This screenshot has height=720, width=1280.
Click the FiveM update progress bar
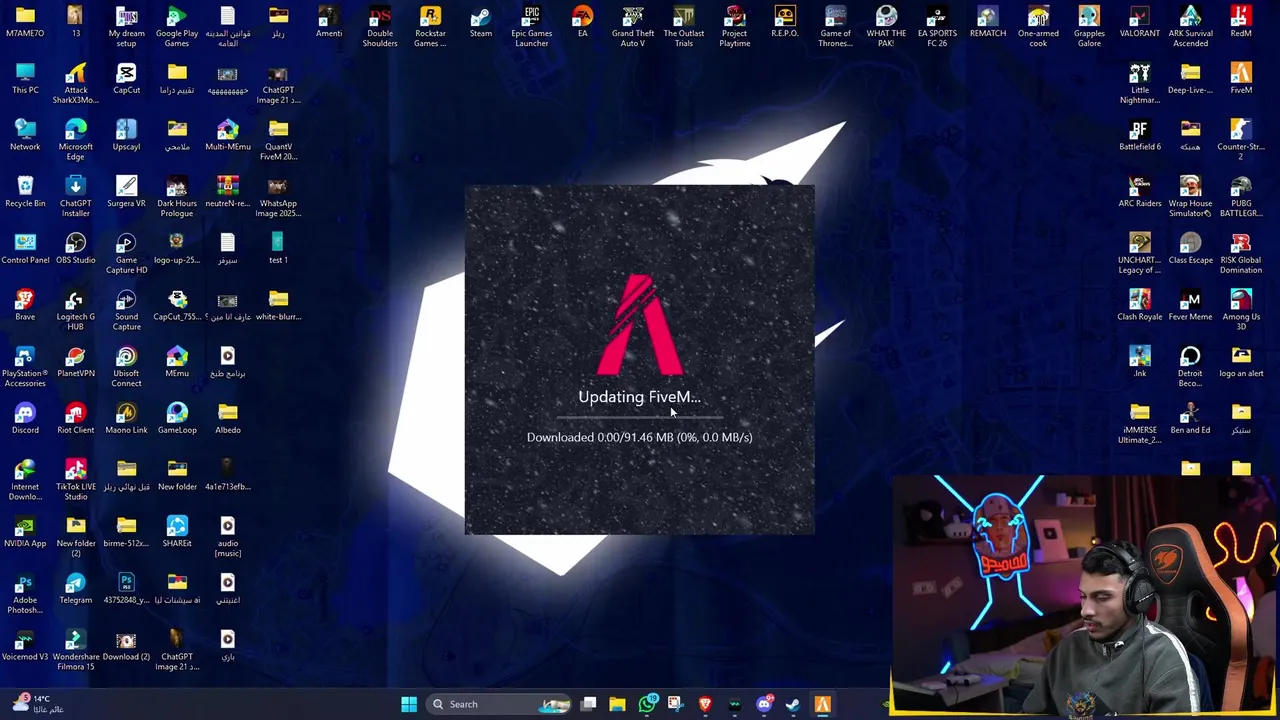640,417
